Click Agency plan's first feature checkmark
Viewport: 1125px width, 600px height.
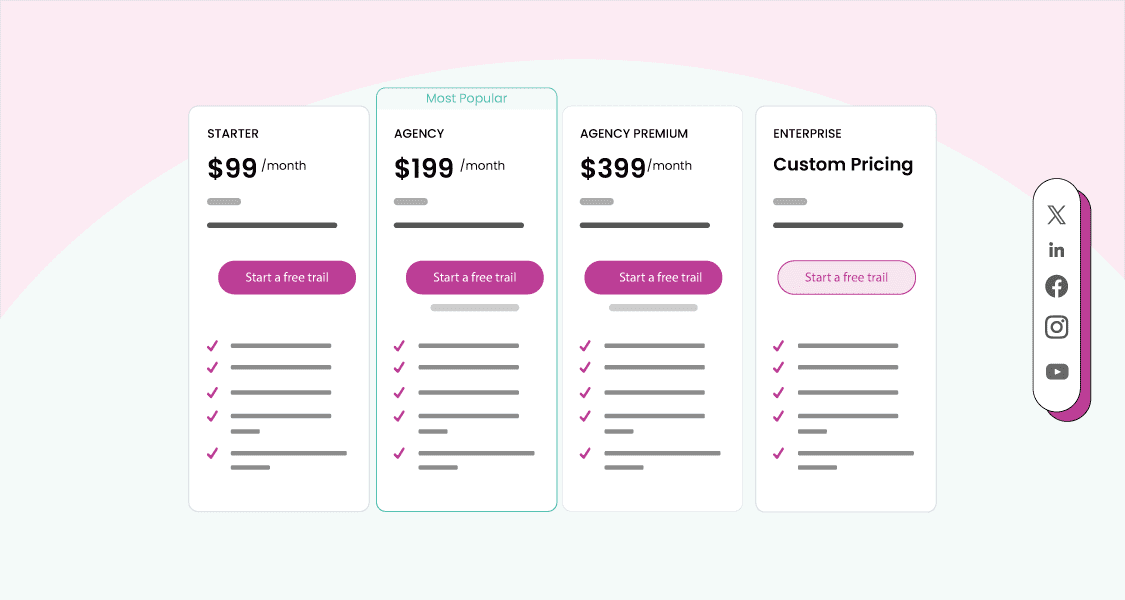tap(399, 346)
